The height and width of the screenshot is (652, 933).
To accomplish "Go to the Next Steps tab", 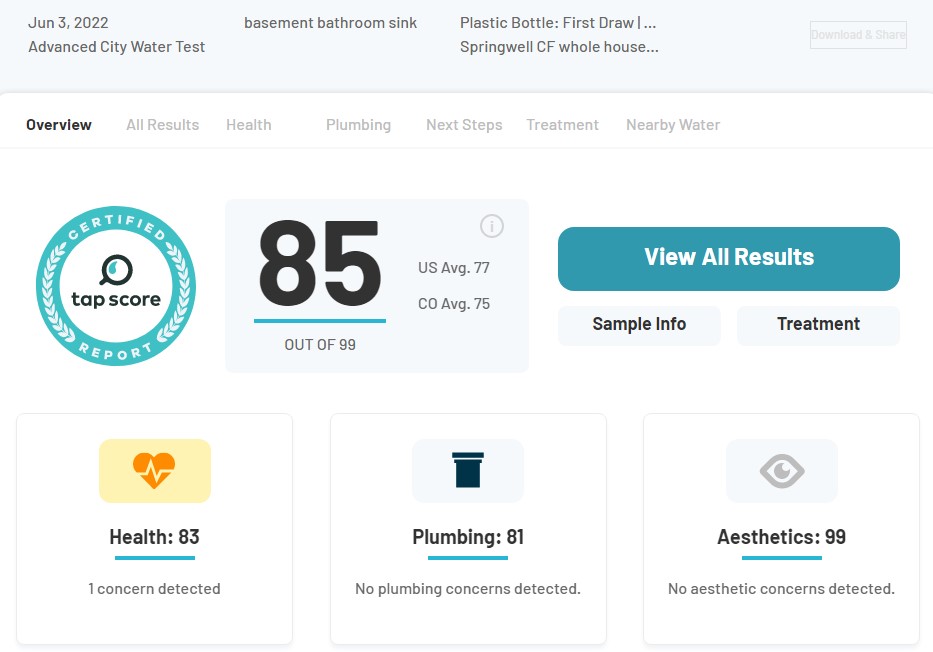I will click(464, 125).
